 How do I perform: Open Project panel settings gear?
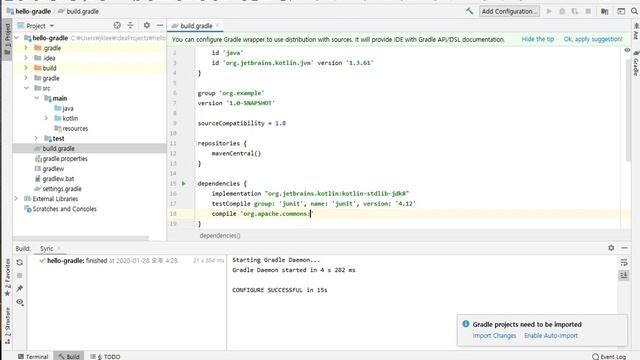[147, 25]
